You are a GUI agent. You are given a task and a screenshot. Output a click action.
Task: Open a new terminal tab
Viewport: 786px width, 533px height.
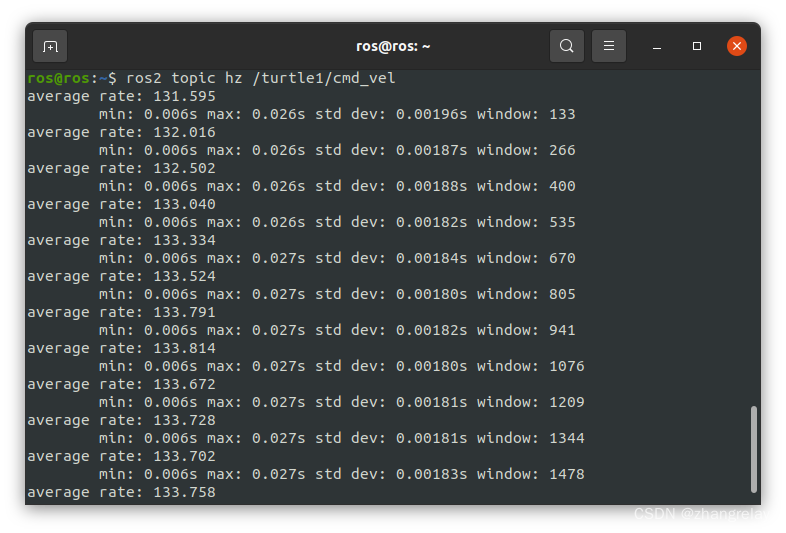click(50, 46)
